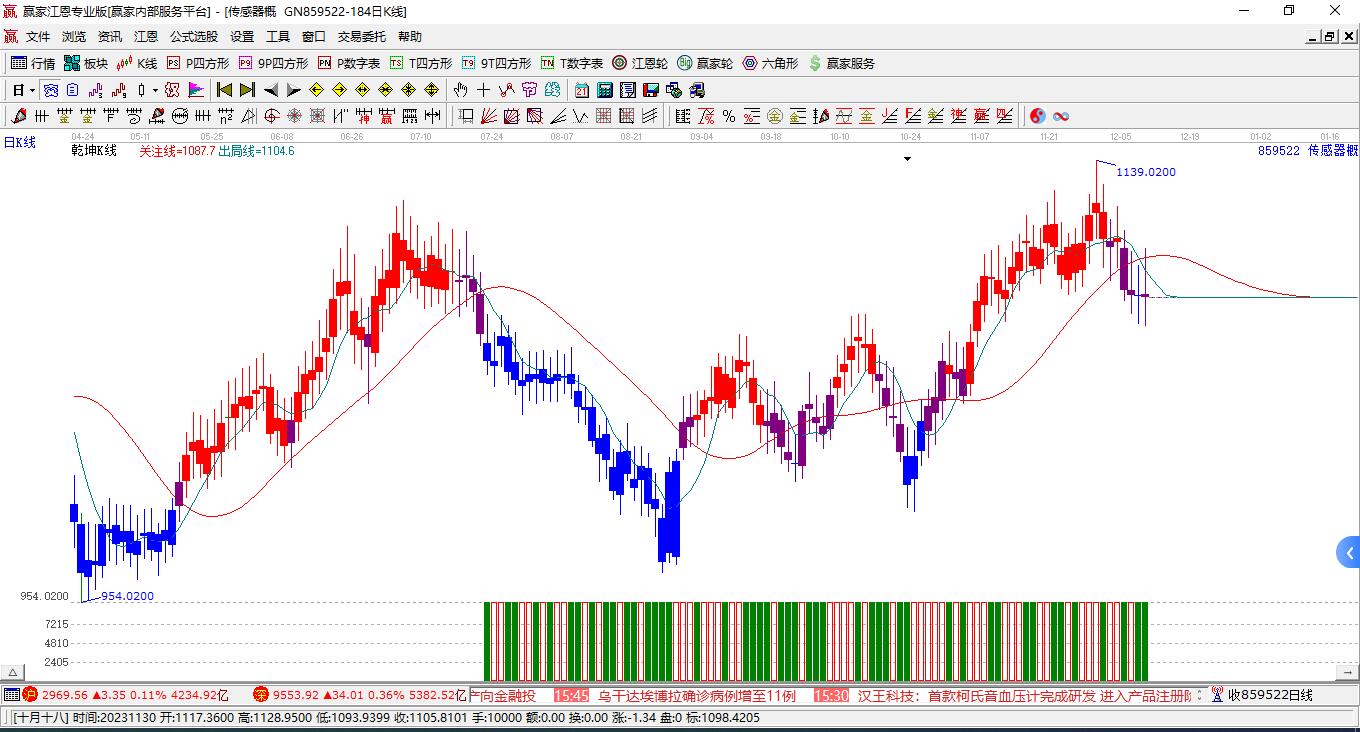
Task: Open 赢家服务 with dollar icon
Action: pos(842,63)
